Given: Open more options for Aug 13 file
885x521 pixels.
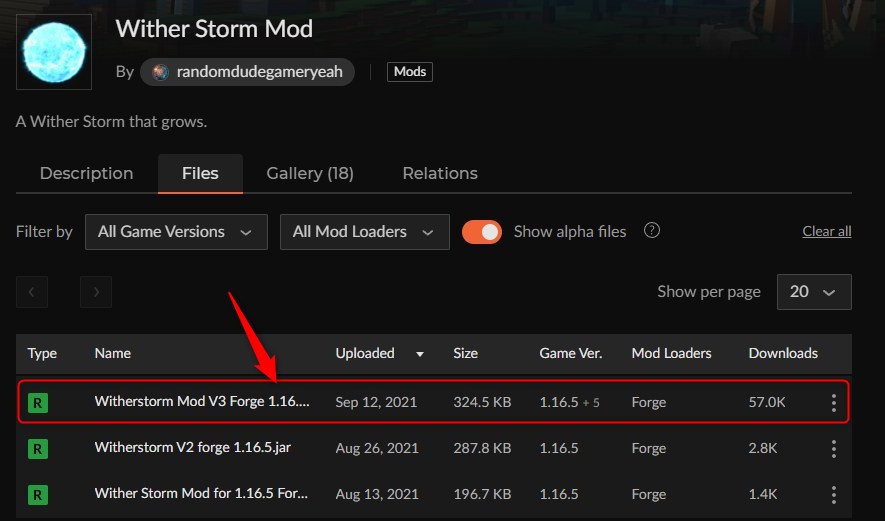Looking at the screenshot, I should coord(834,494).
